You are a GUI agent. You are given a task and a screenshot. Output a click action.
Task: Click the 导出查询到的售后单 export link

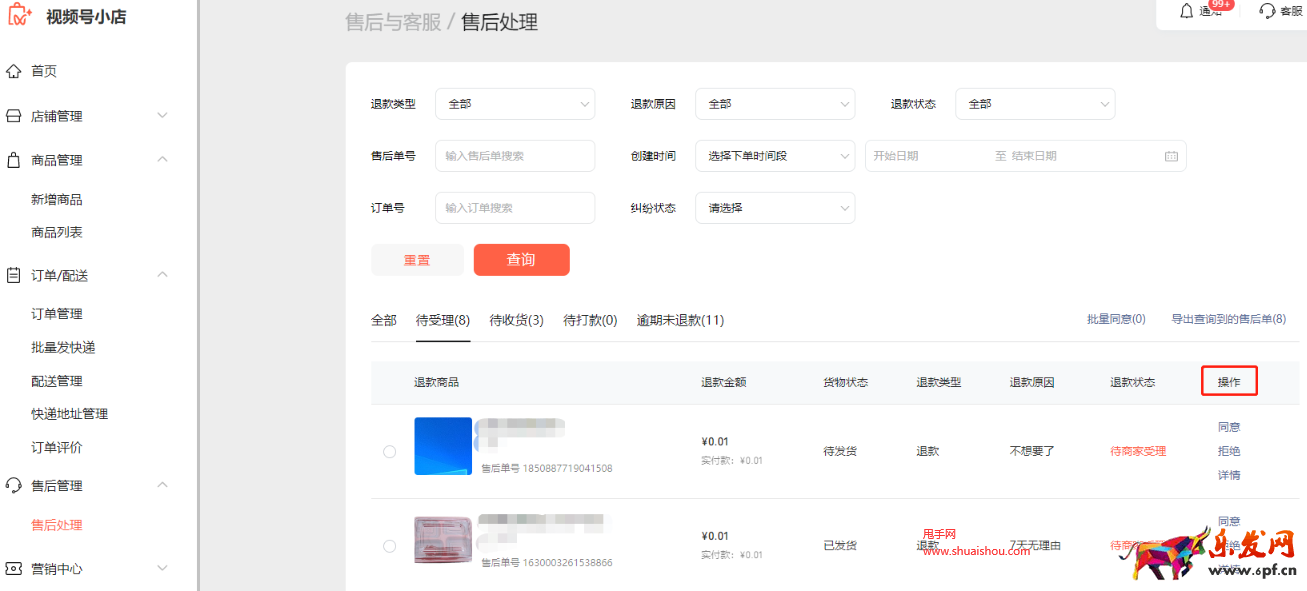pos(1227,320)
